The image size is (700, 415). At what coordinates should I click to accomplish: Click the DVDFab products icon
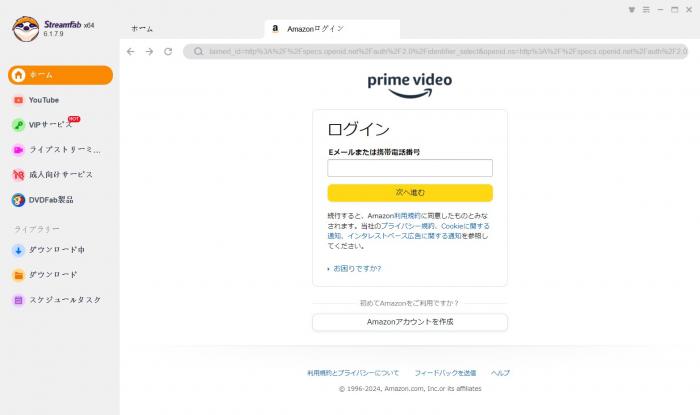tap(18, 200)
